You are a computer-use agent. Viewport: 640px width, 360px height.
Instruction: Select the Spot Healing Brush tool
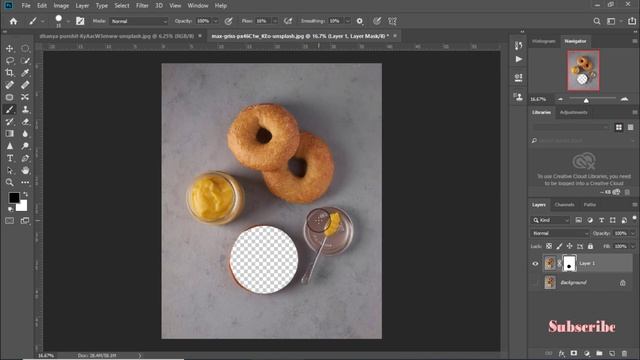(9, 85)
